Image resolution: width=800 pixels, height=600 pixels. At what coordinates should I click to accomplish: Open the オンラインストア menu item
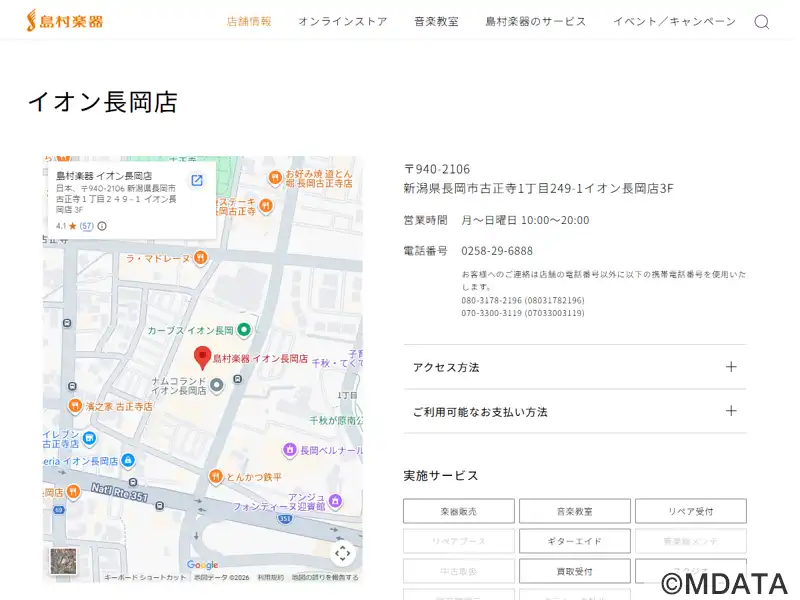342,21
